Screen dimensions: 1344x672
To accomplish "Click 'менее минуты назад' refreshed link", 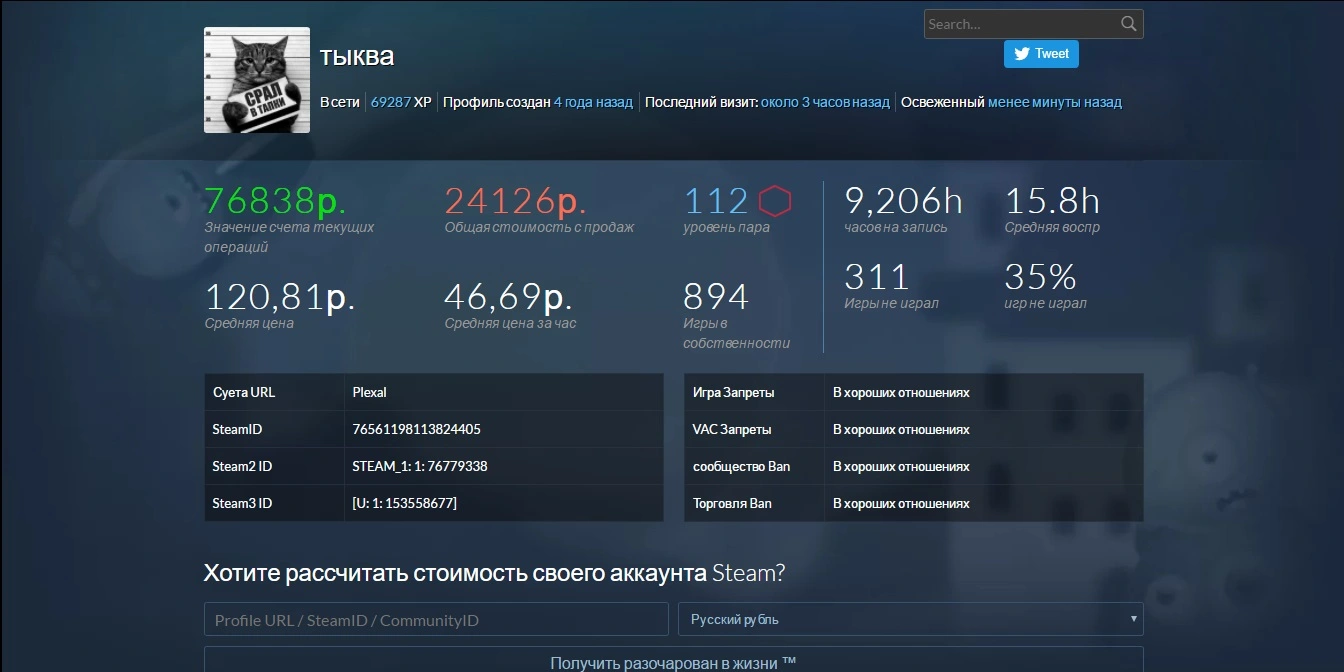I will coord(1055,102).
